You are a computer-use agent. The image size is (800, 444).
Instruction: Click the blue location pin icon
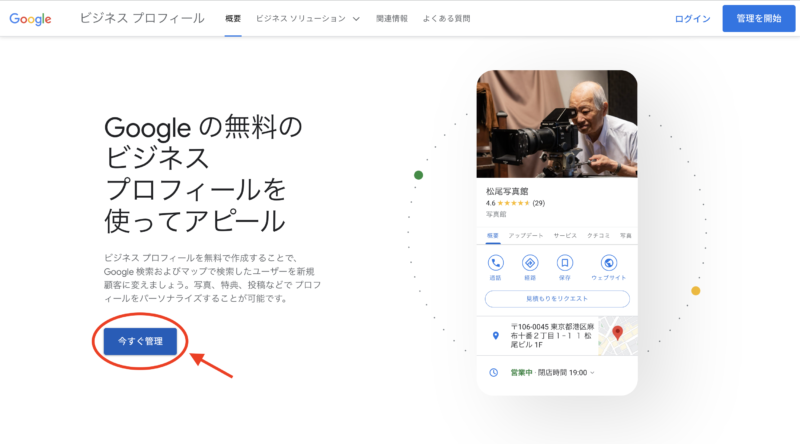[495, 335]
